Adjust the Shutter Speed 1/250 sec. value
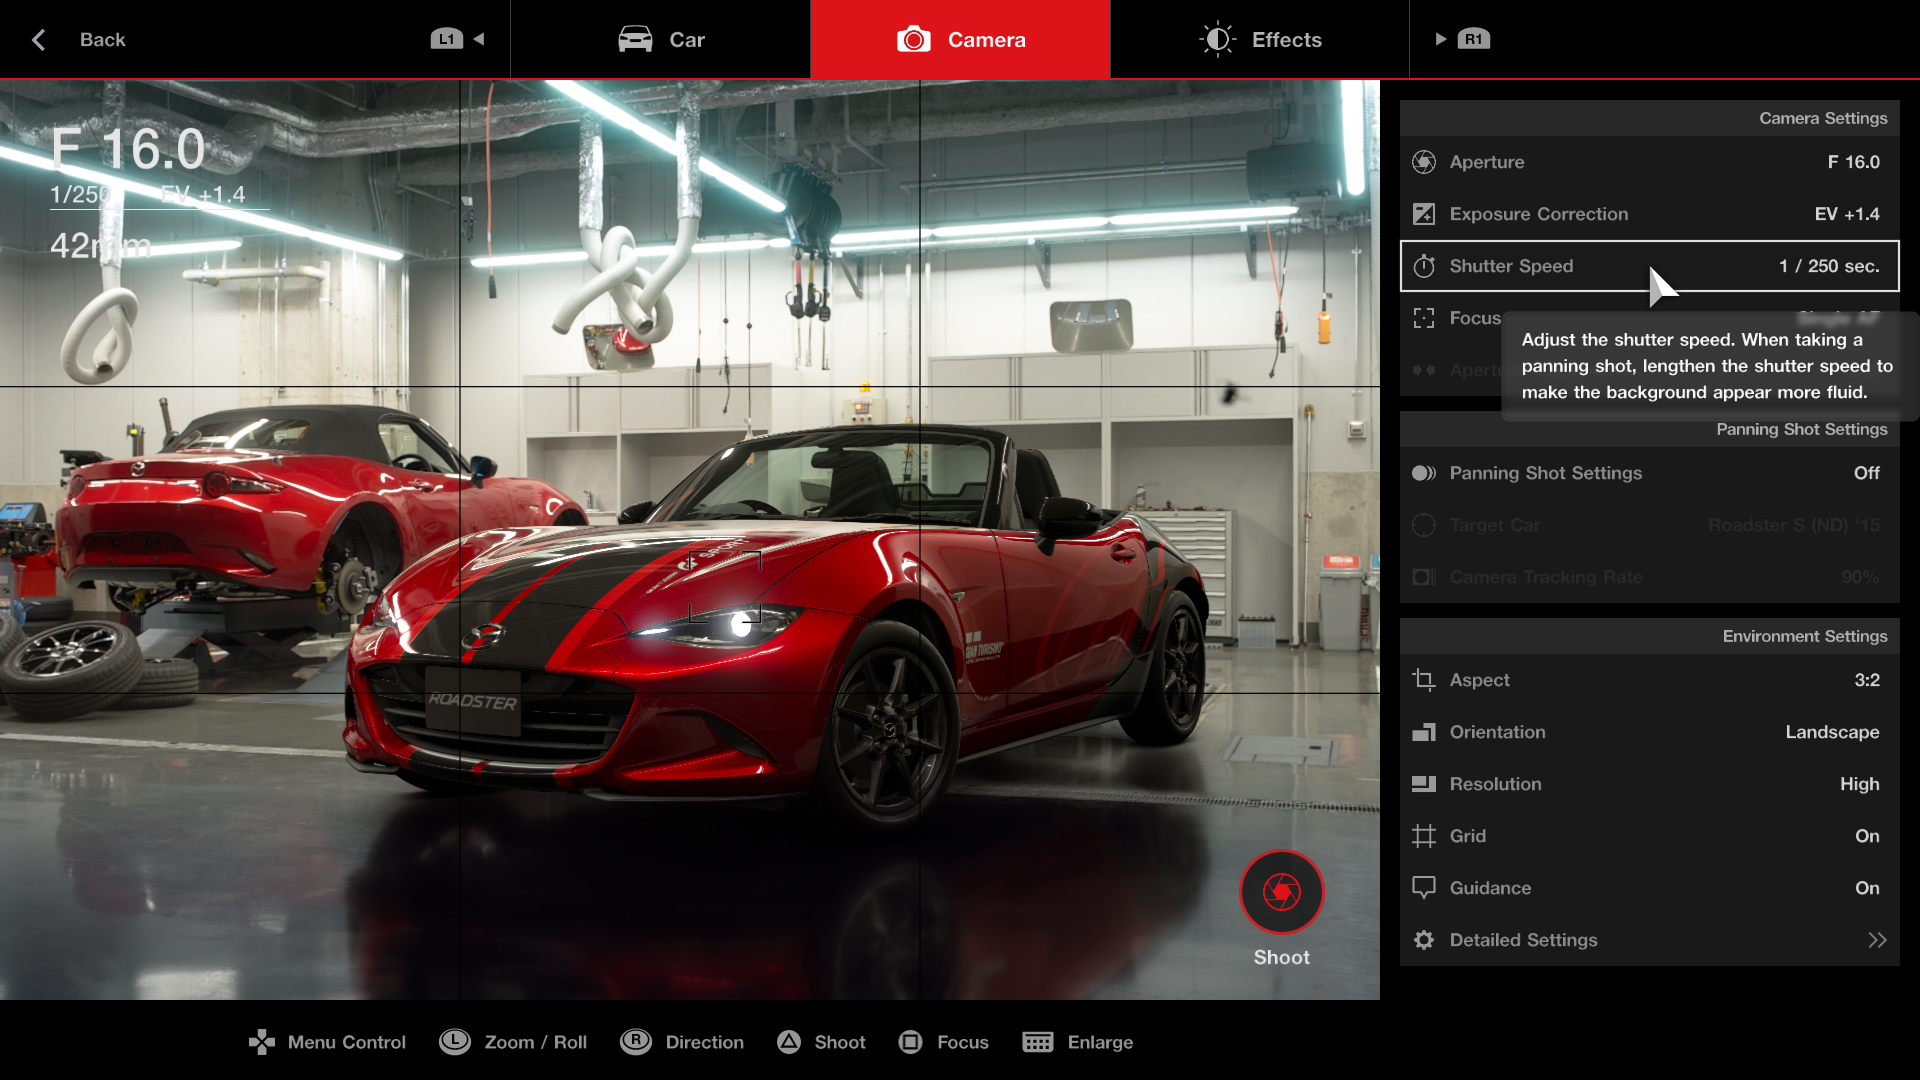The height and width of the screenshot is (1080, 1920). coord(1828,266)
